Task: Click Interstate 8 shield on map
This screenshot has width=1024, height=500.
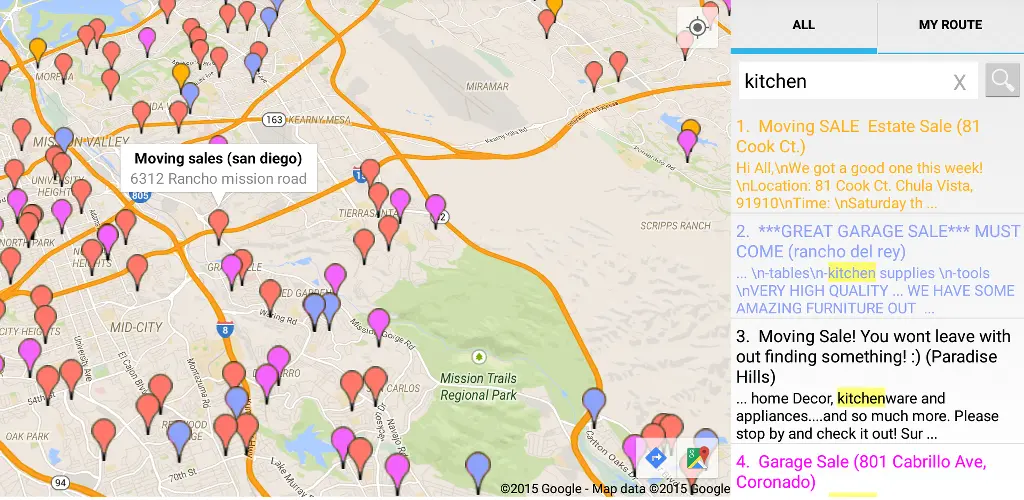Action: [x=225, y=329]
